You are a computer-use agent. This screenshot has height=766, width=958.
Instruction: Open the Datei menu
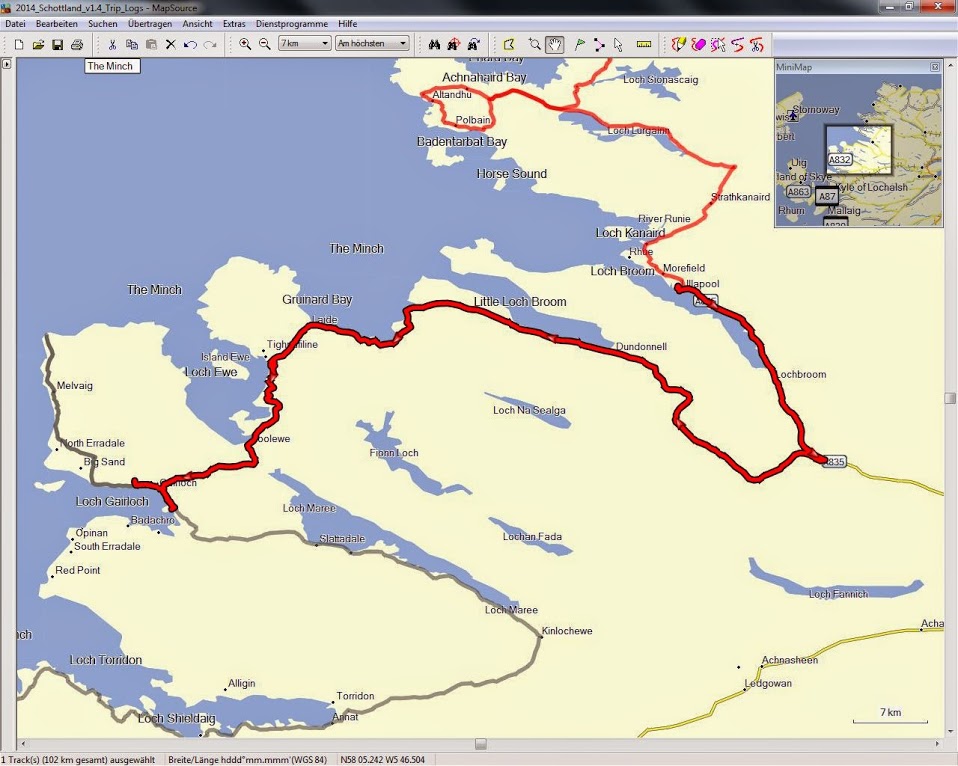tap(15, 23)
